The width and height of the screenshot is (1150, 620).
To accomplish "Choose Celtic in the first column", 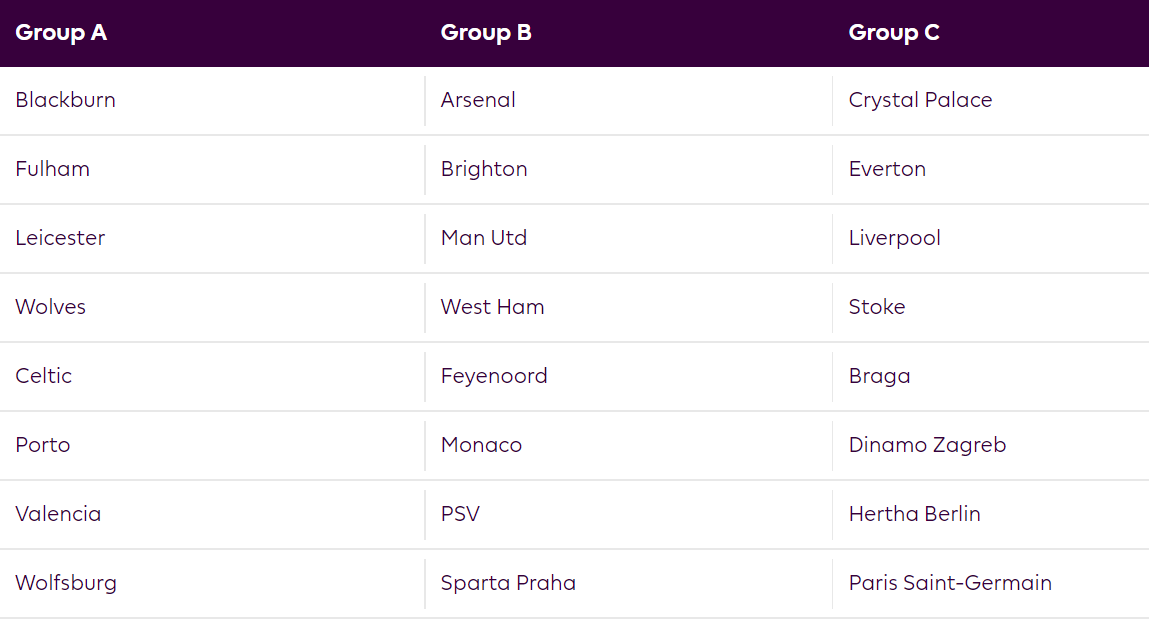I will click(44, 376).
